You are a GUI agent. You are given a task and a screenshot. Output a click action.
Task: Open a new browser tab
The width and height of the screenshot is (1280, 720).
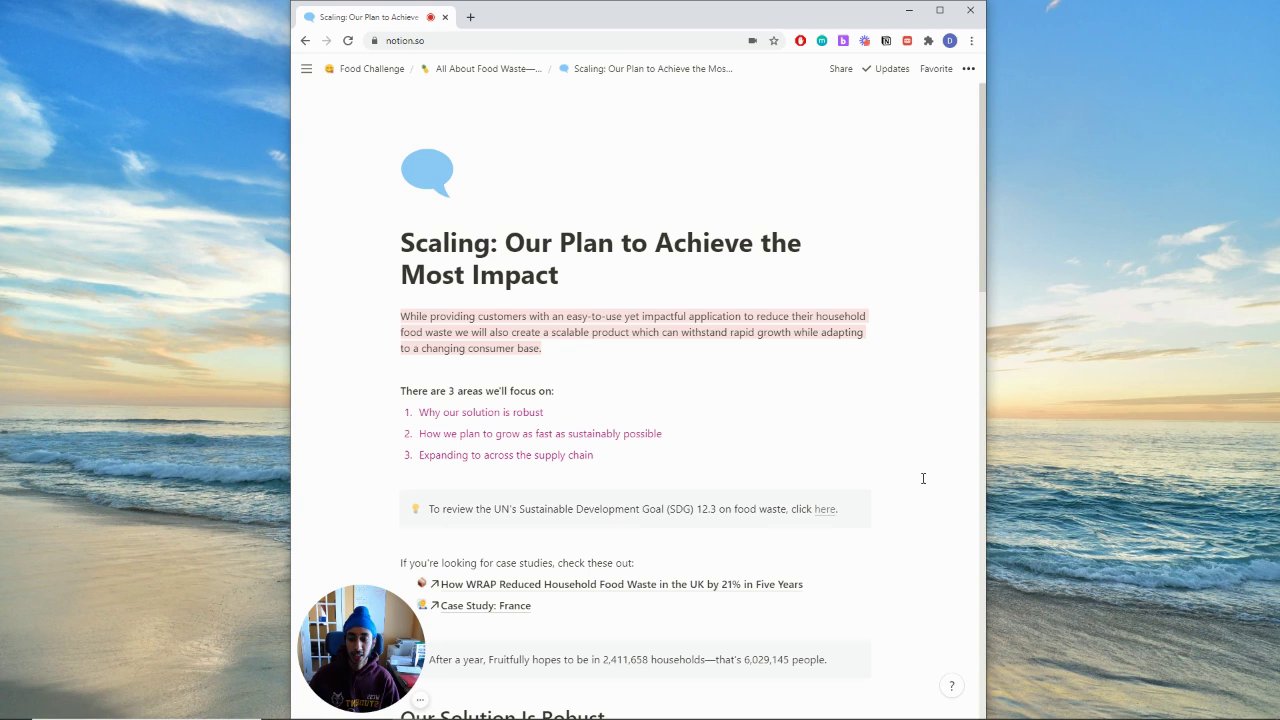click(x=470, y=17)
